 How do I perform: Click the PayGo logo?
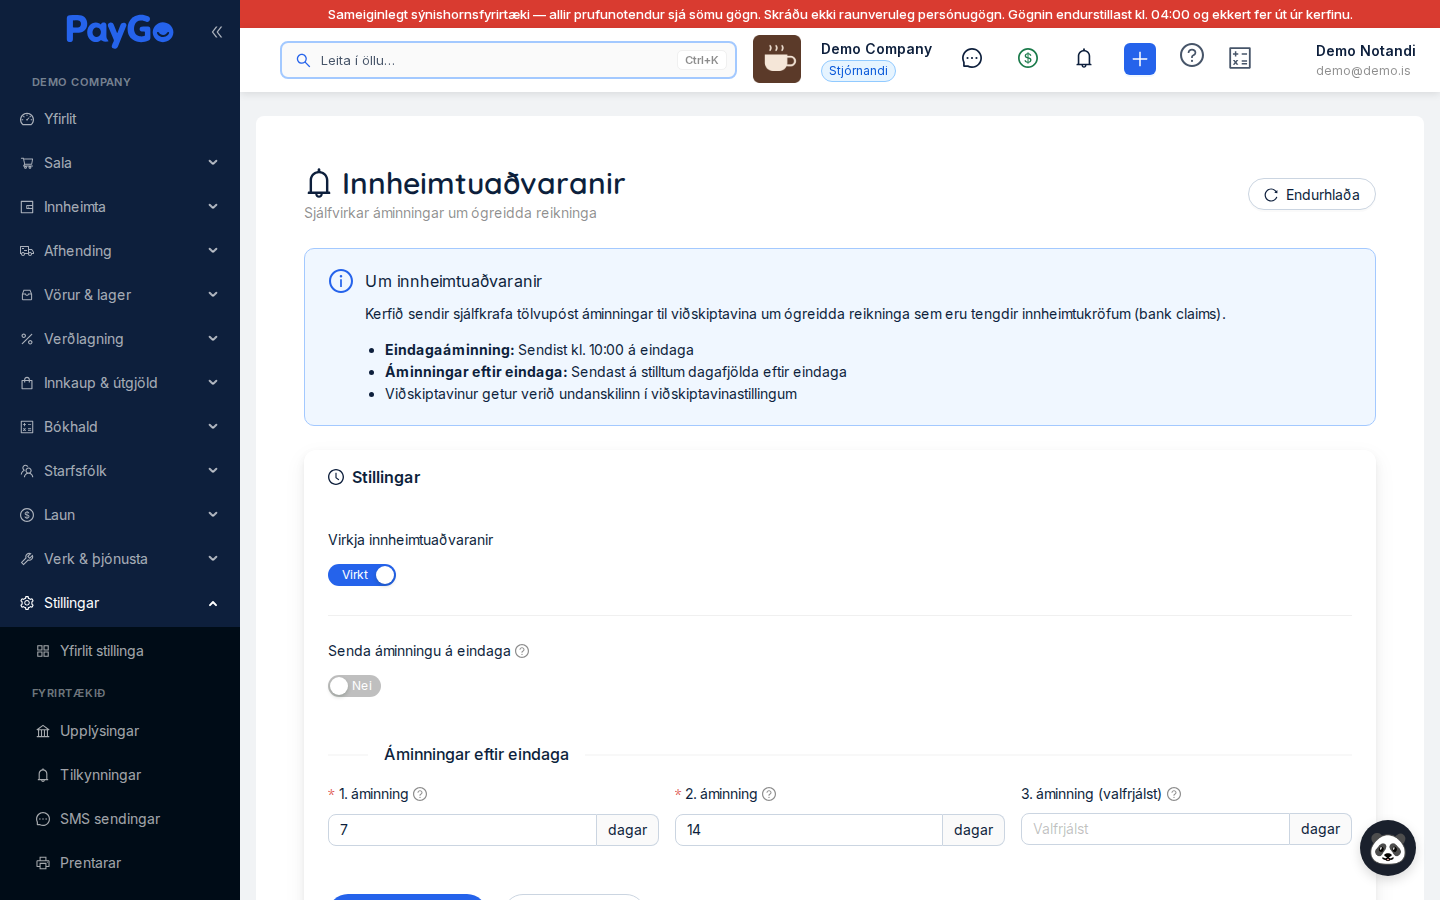coord(120,31)
